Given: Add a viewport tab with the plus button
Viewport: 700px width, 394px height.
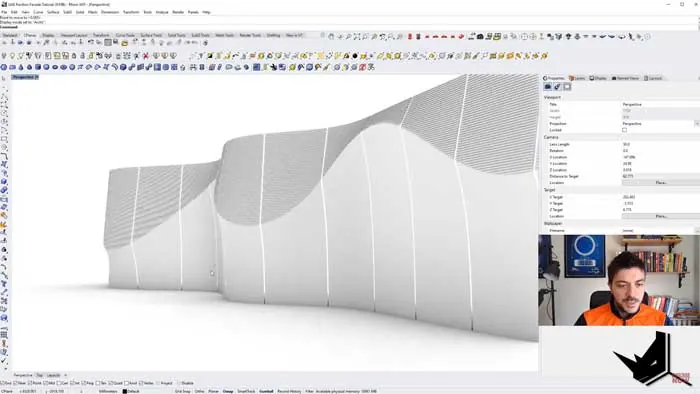Looking at the screenshot, I should pyautogui.click(x=66, y=375).
